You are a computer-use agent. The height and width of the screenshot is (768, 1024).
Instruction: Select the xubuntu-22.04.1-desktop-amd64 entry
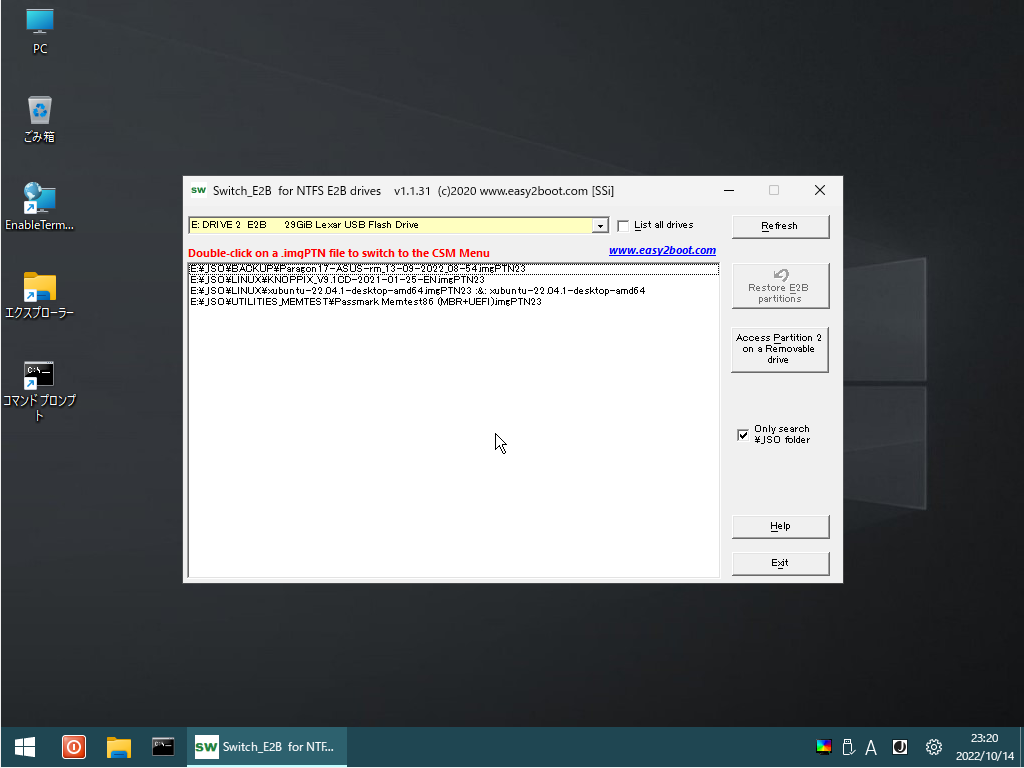[453, 291]
